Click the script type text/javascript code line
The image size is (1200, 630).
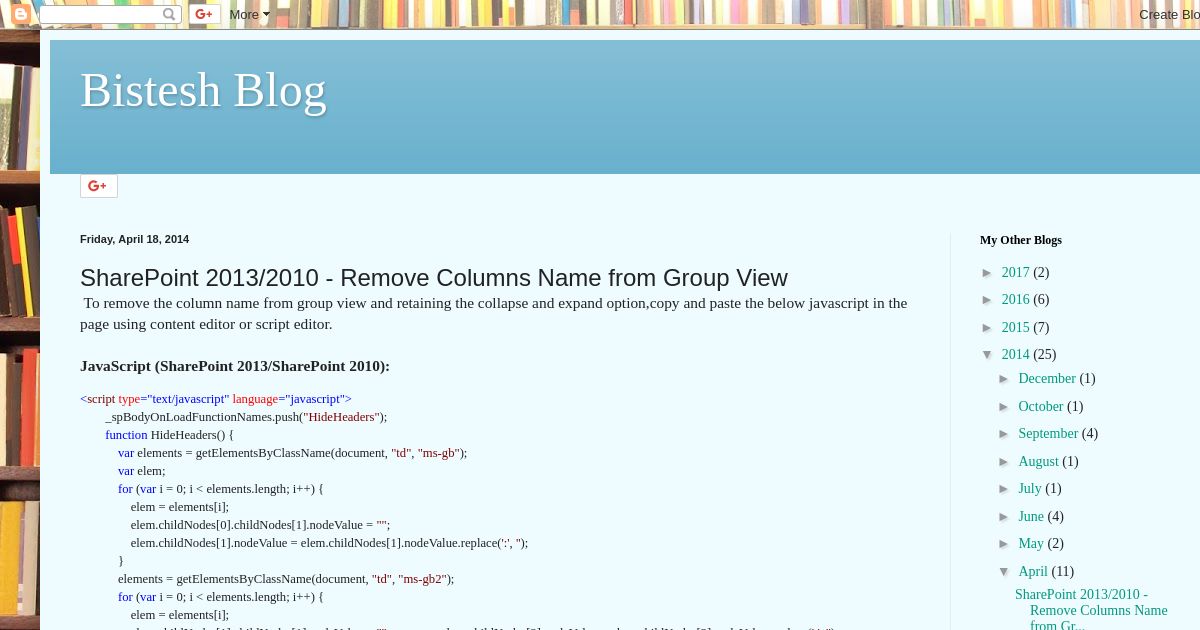216,399
